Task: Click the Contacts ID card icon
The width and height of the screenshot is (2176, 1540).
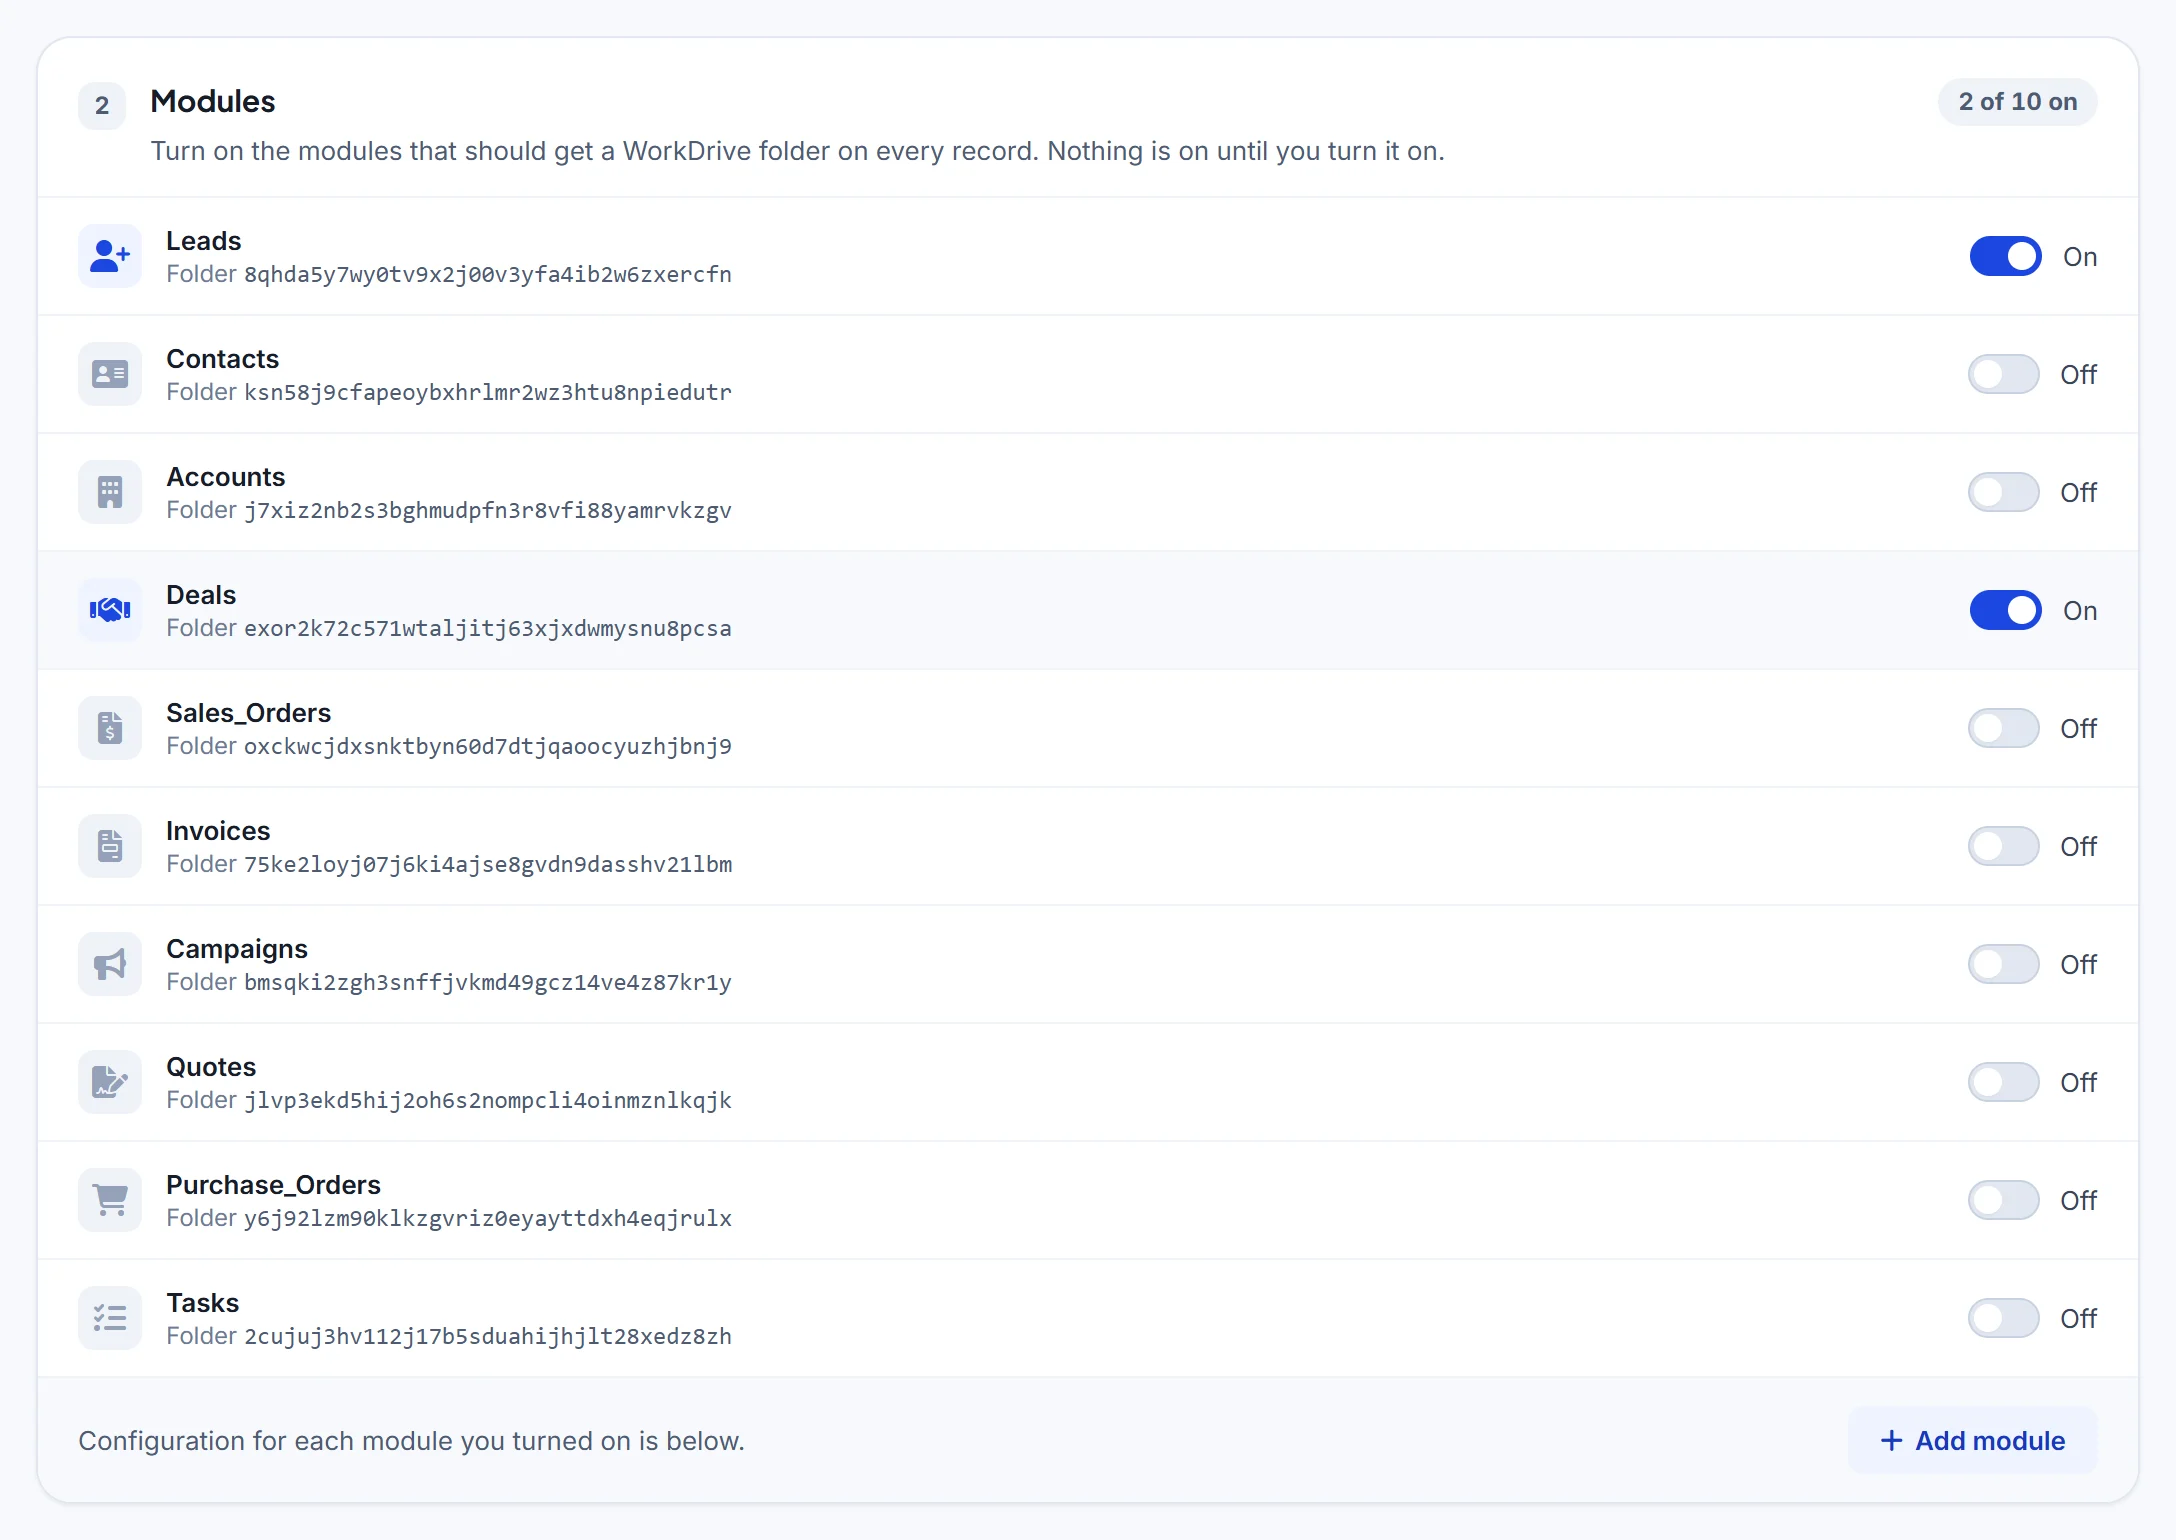Action: coord(110,374)
